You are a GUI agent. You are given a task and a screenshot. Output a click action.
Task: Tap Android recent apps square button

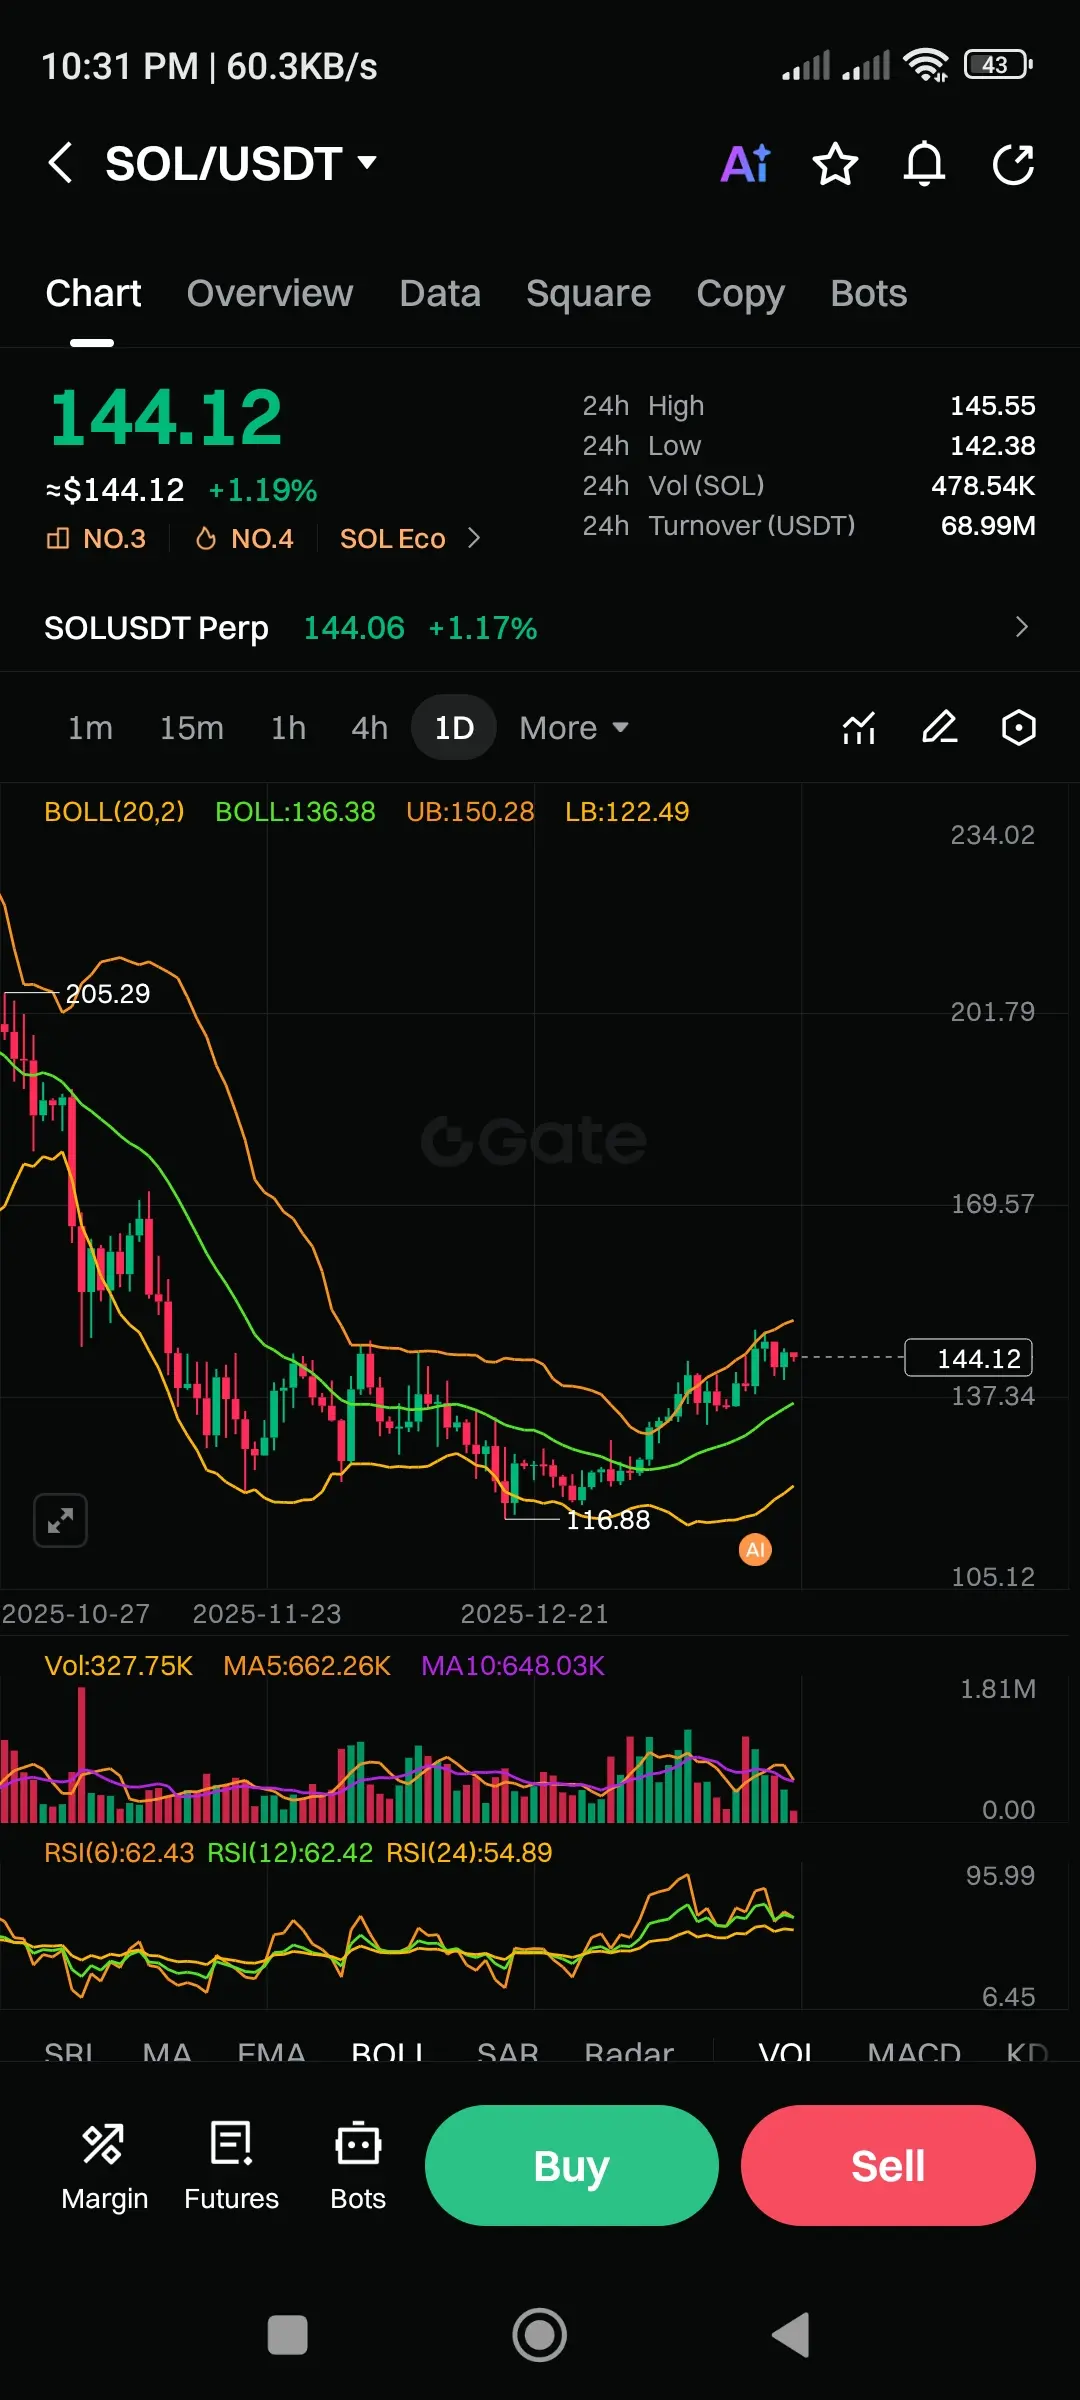pyautogui.click(x=288, y=2336)
